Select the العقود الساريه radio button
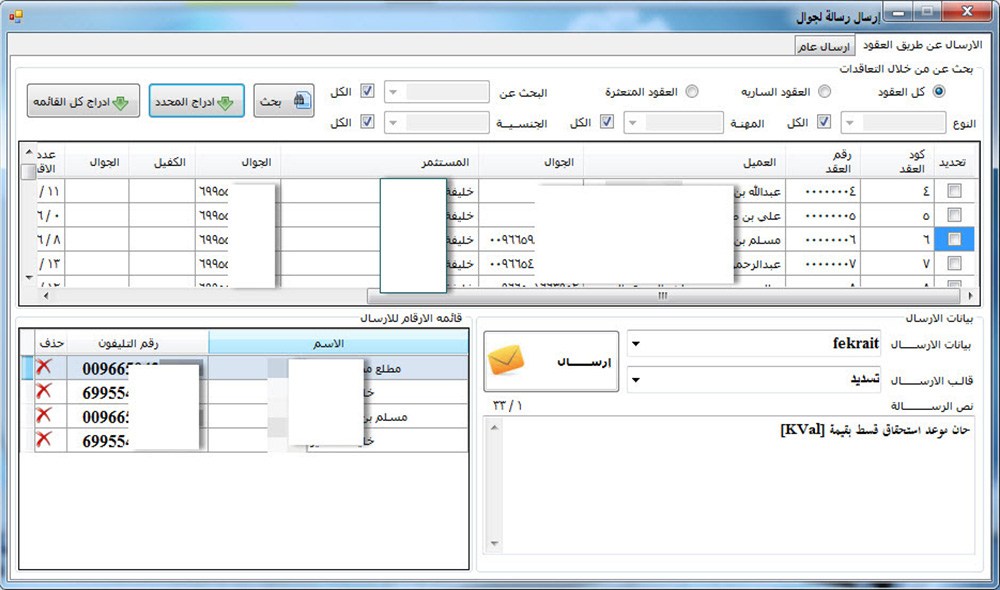The height and width of the screenshot is (590, 1000). tap(824, 92)
